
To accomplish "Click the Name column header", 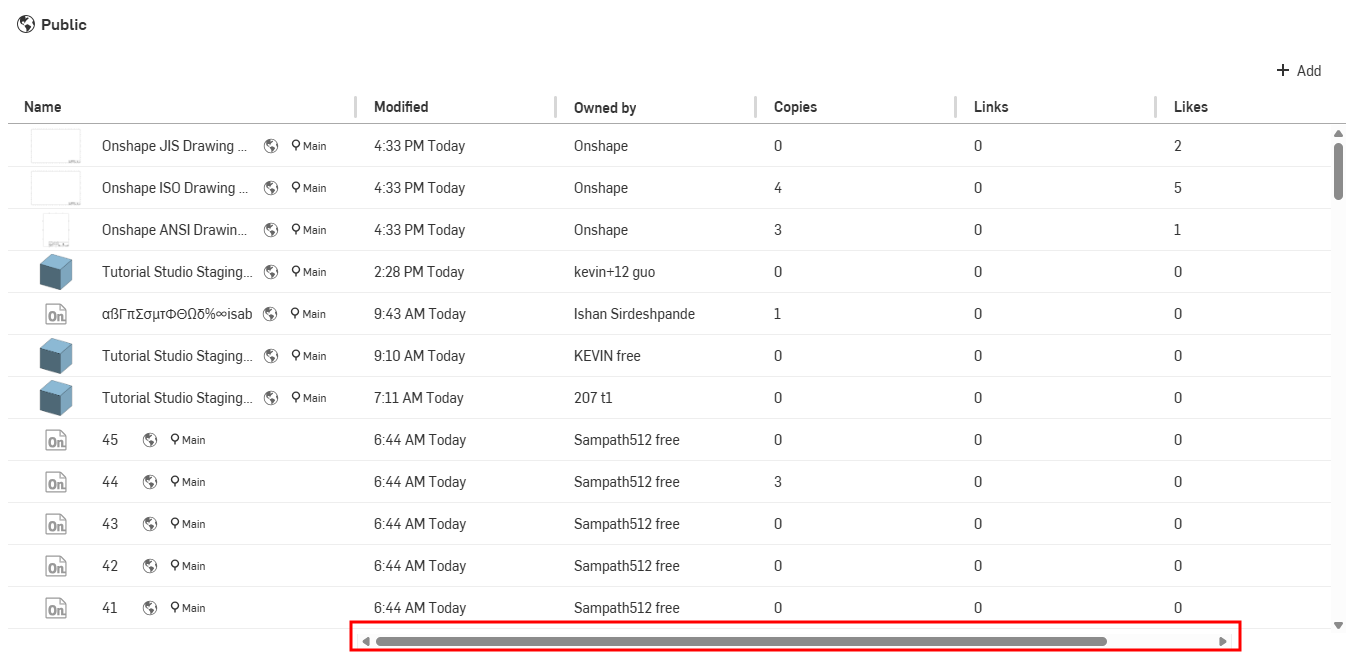I will point(44,106).
